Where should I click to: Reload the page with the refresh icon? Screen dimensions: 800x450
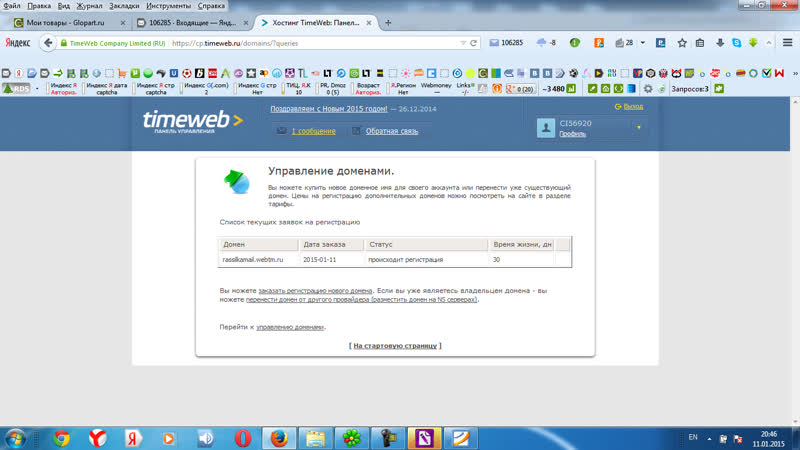[x=473, y=43]
